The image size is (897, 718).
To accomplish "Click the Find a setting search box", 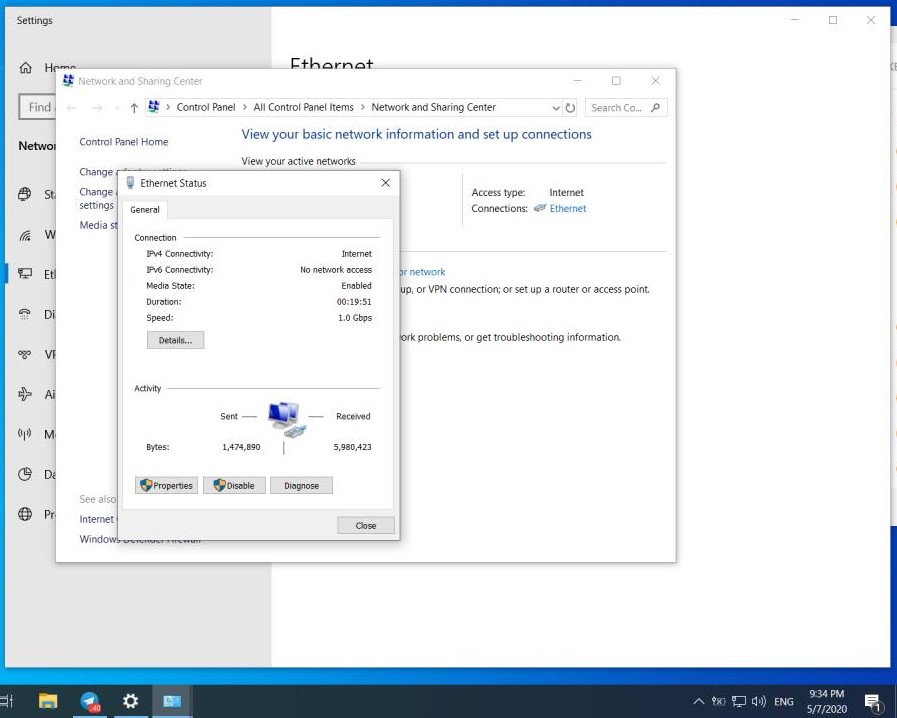I will (x=38, y=107).
